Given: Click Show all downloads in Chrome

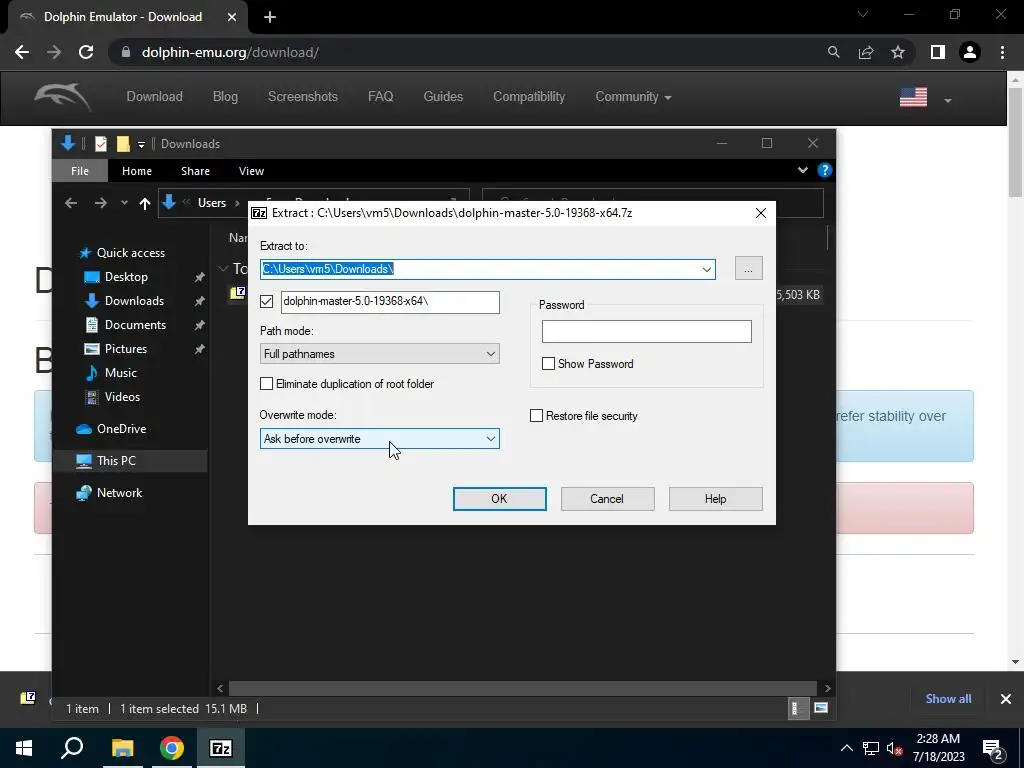Looking at the screenshot, I should (948, 699).
